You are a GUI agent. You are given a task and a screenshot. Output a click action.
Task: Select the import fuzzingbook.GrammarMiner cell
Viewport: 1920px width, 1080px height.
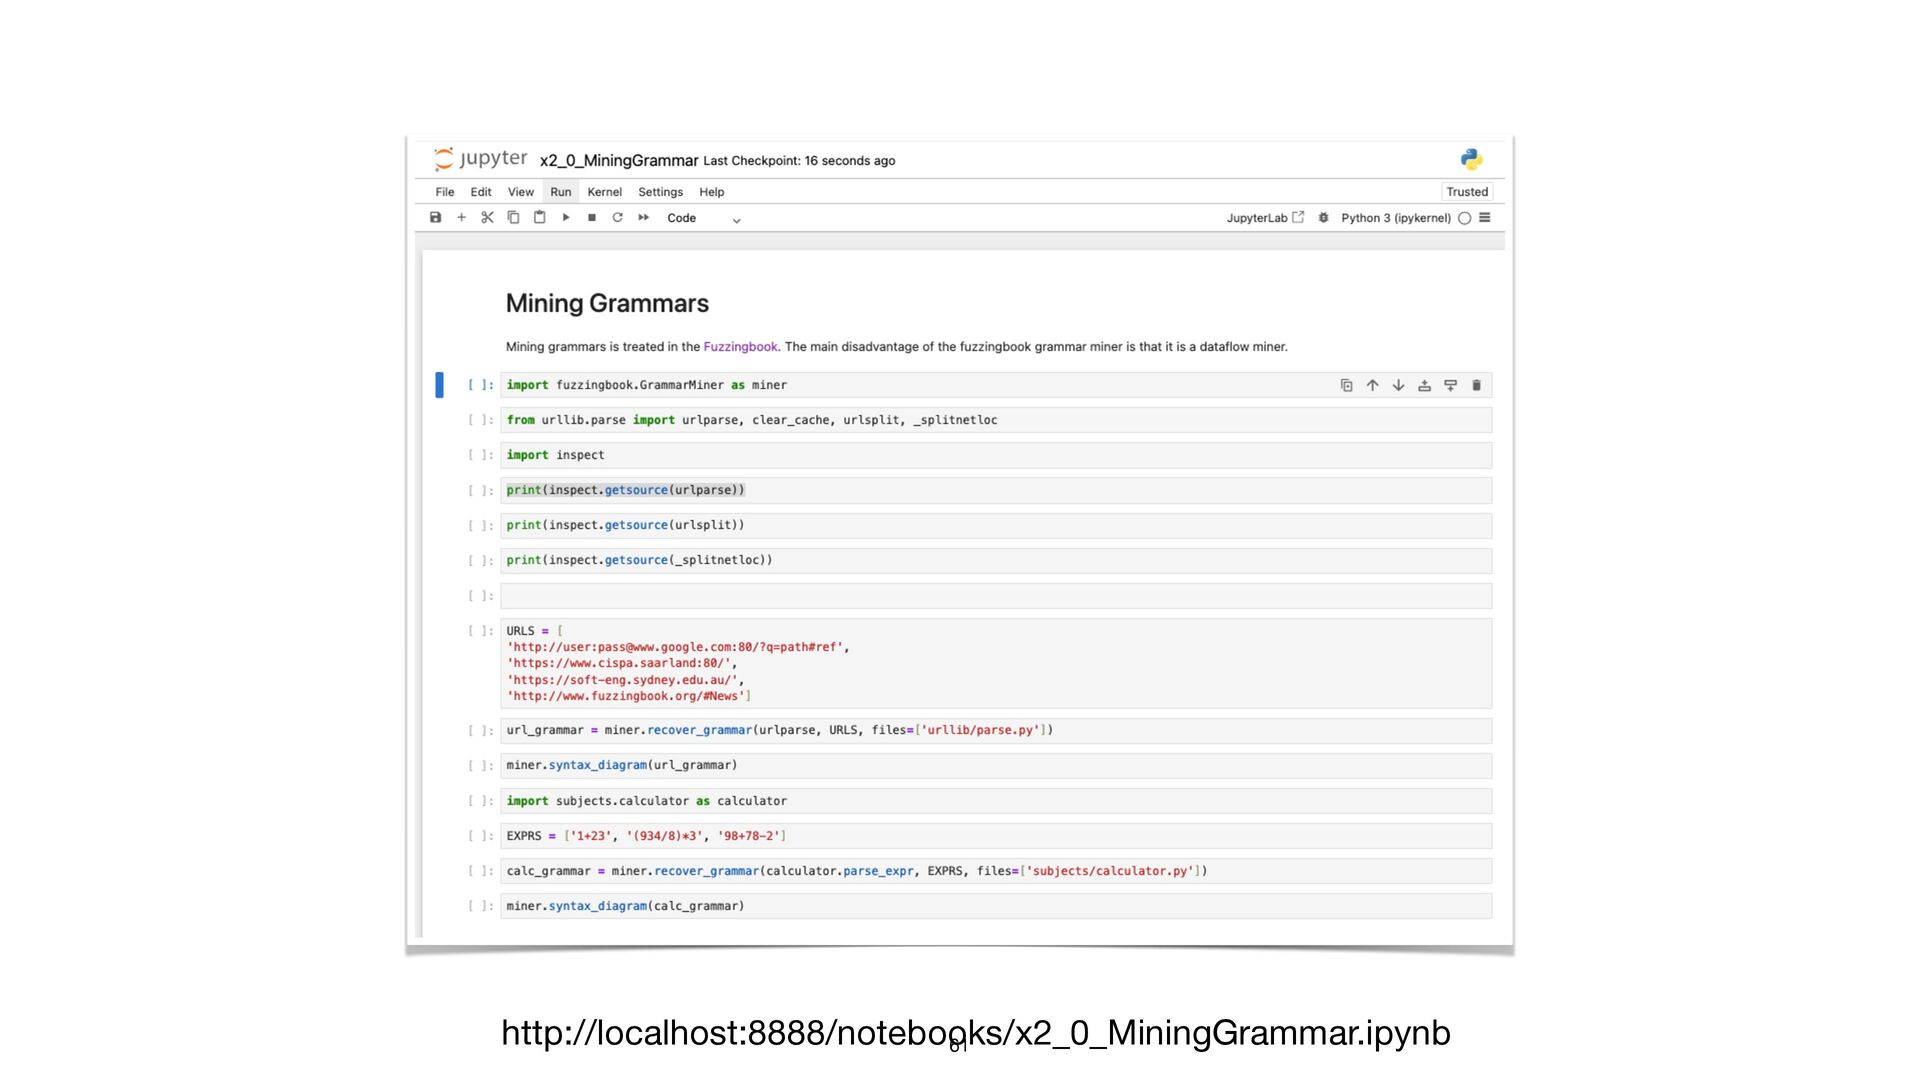[996, 385]
